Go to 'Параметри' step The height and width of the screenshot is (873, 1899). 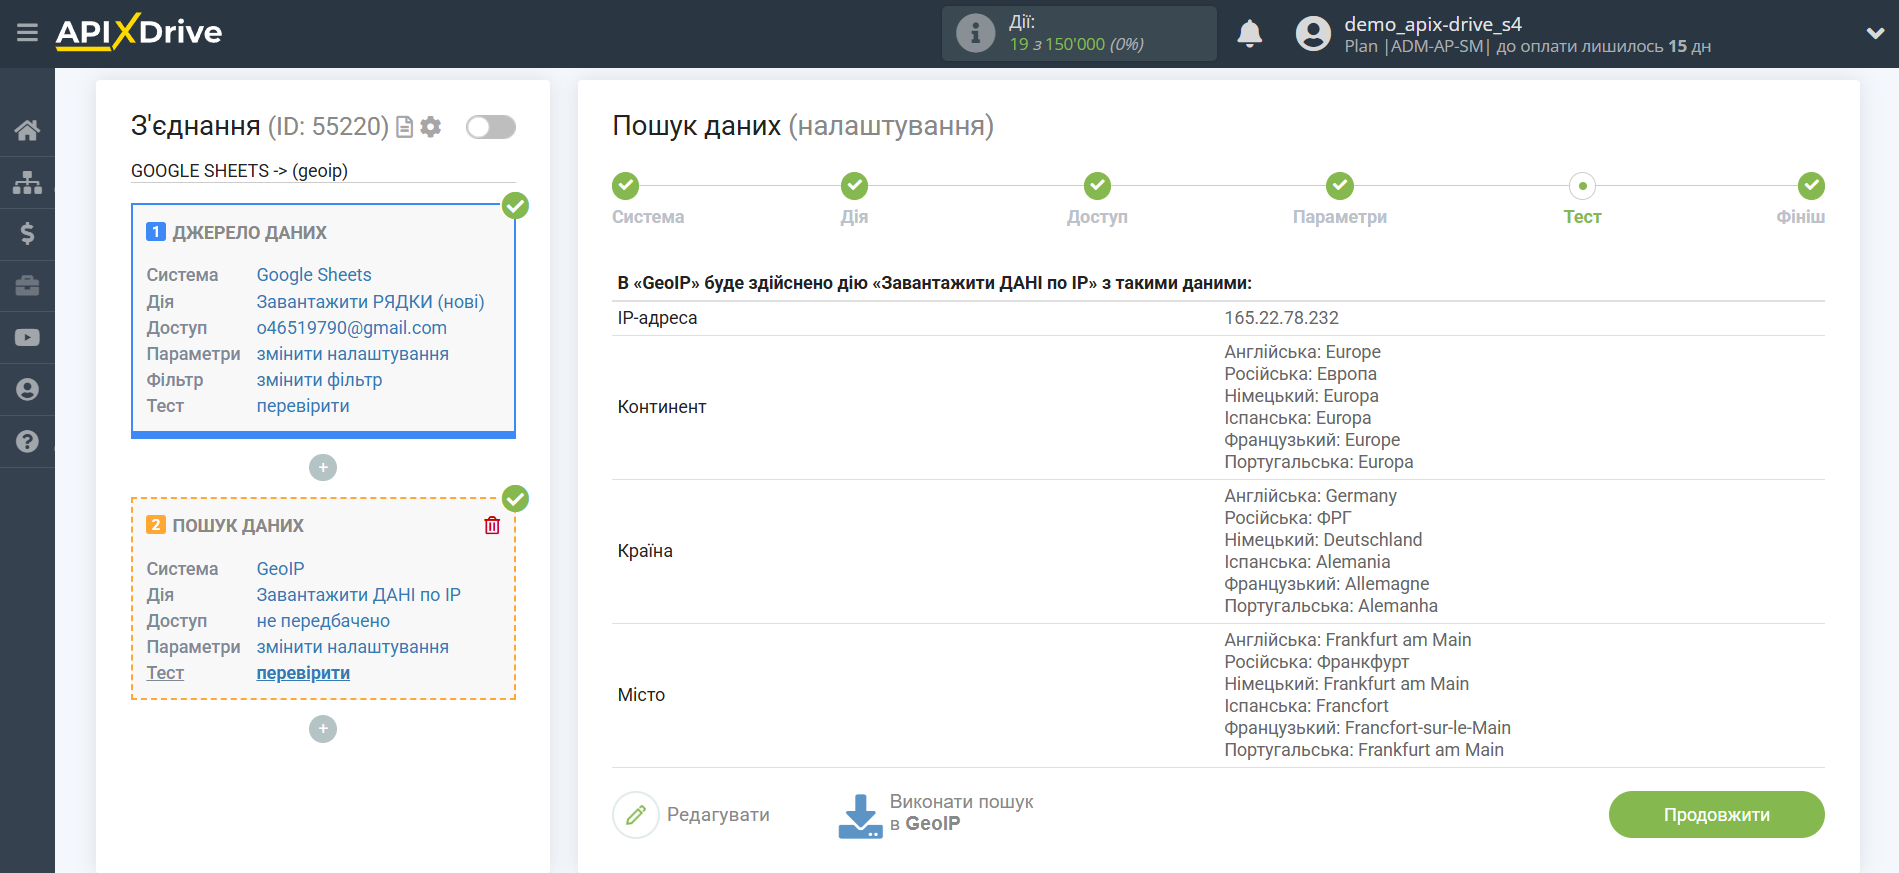coord(1340,199)
